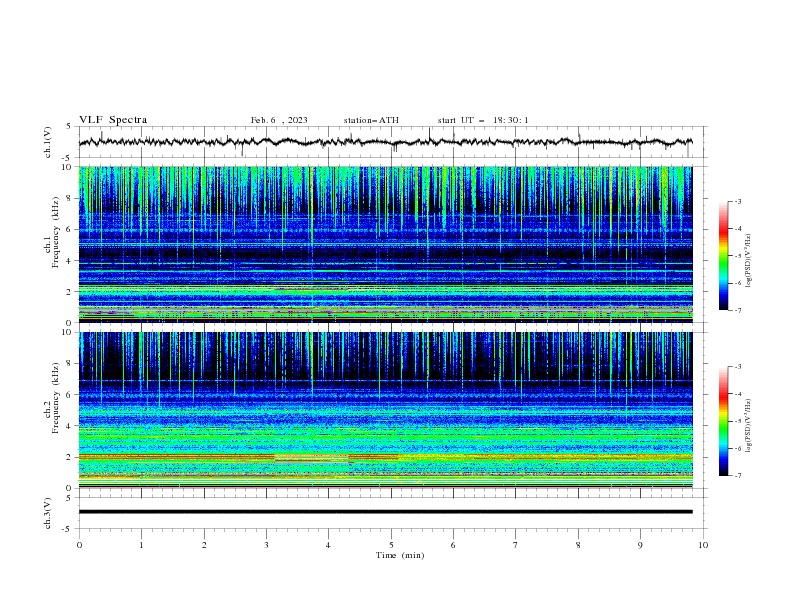Image resolution: width=792 pixels, height=612 pixels.
Task: Click the time axis tick "5"
Action: [x=391, y=545]
